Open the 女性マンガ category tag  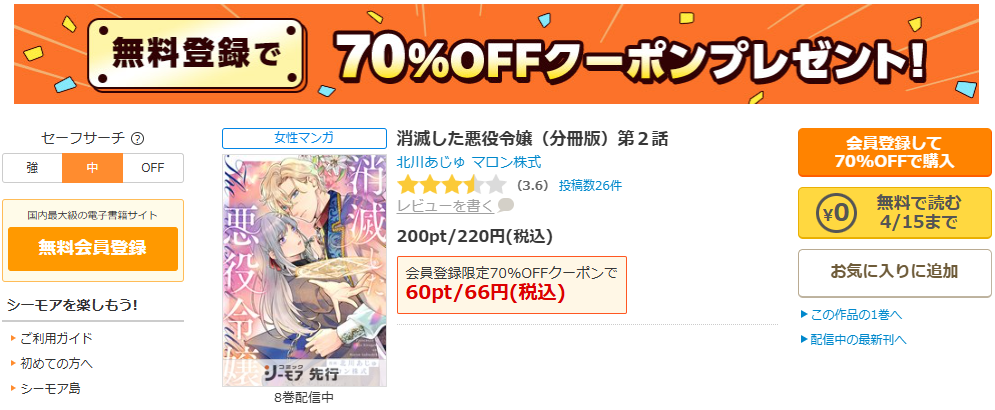tap(304, 138)
